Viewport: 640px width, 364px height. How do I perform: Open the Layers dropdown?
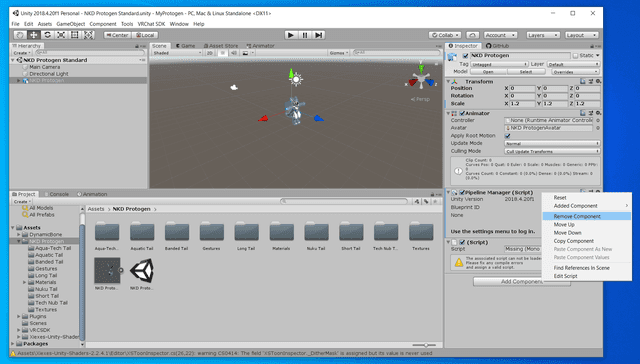coord(543,35)
